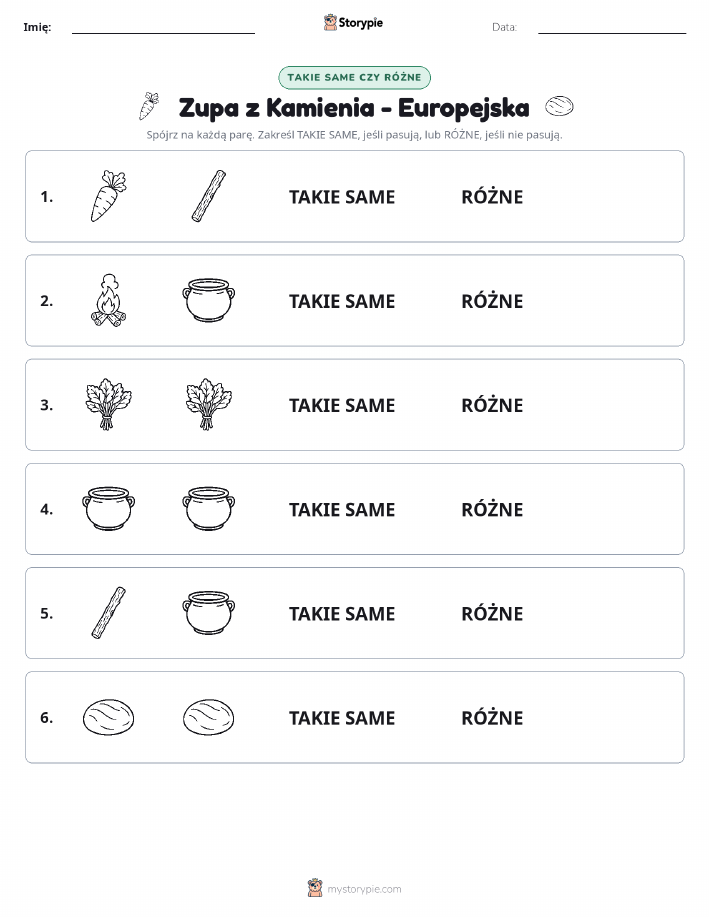
Task: Choose RÓŻNE for row 5
Action: (492, 613)
